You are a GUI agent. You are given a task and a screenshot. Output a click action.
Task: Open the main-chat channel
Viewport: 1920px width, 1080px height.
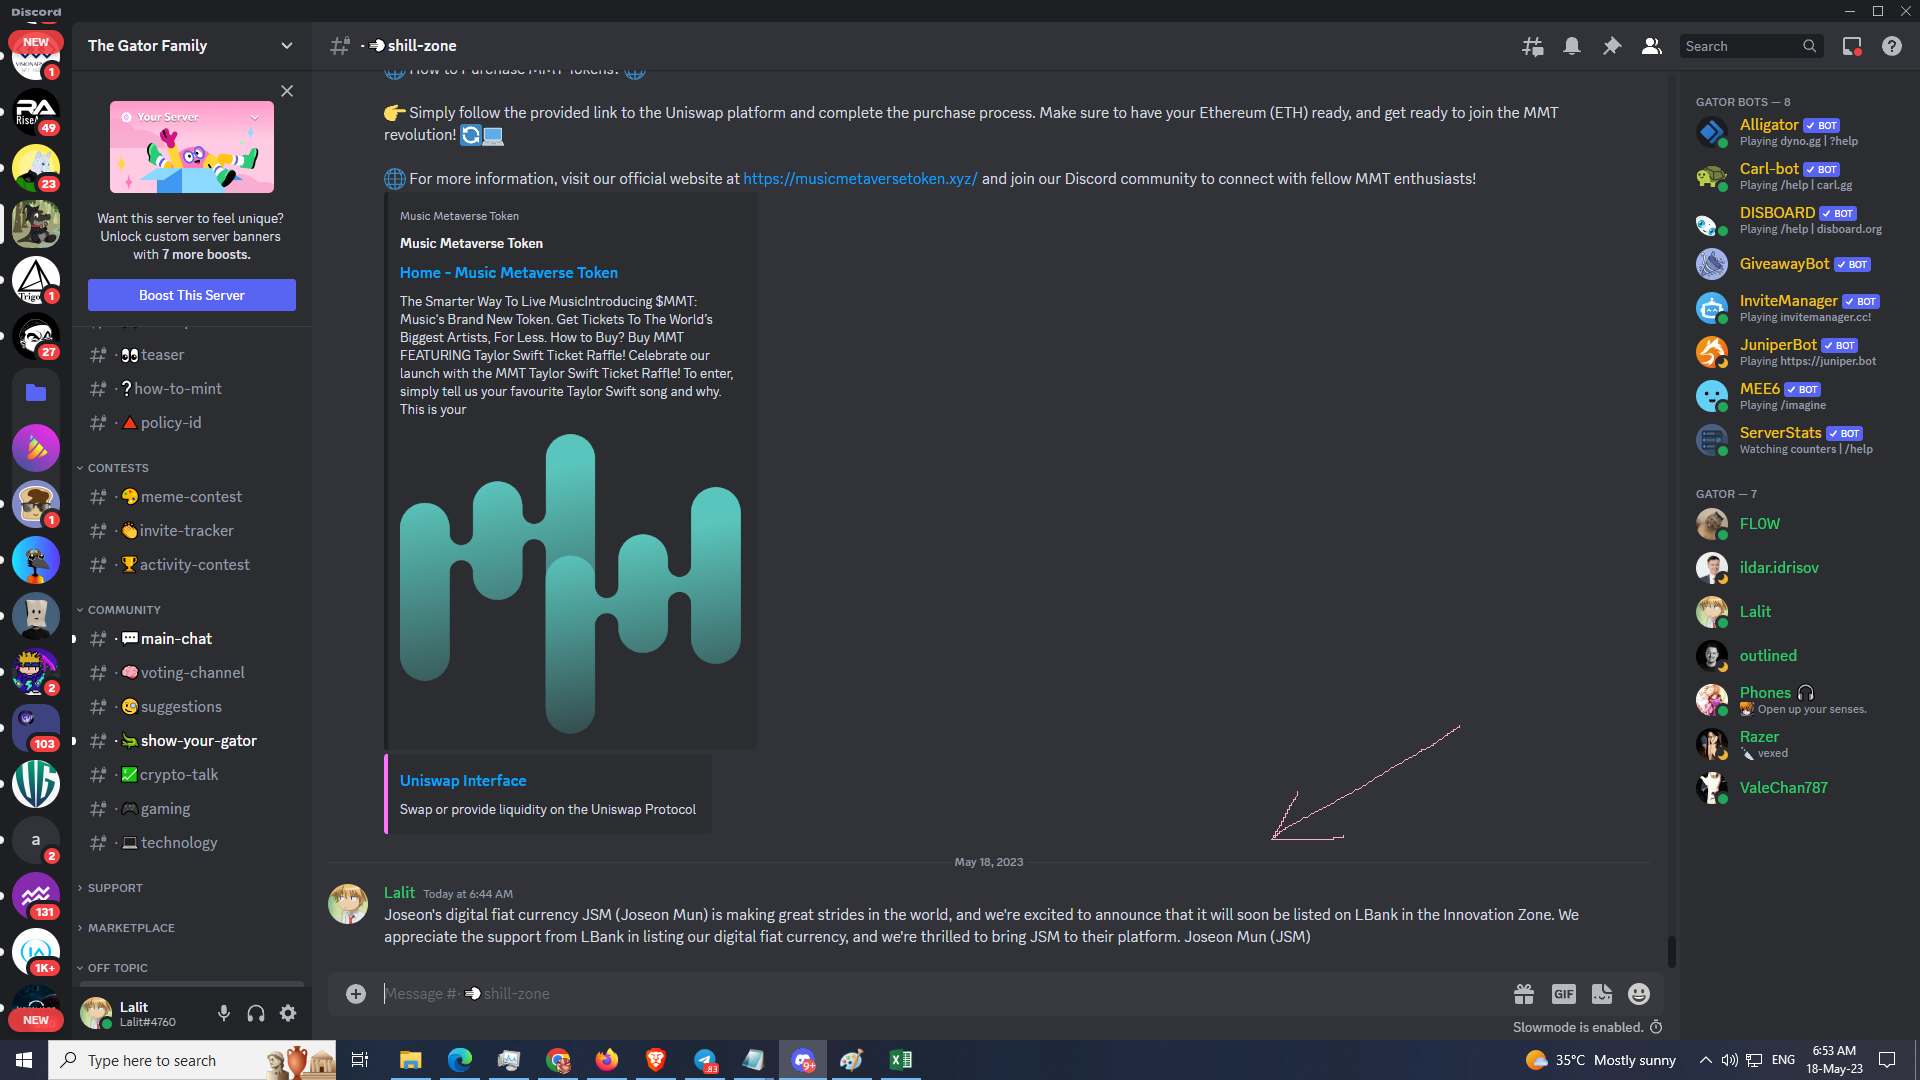(192, 639)
